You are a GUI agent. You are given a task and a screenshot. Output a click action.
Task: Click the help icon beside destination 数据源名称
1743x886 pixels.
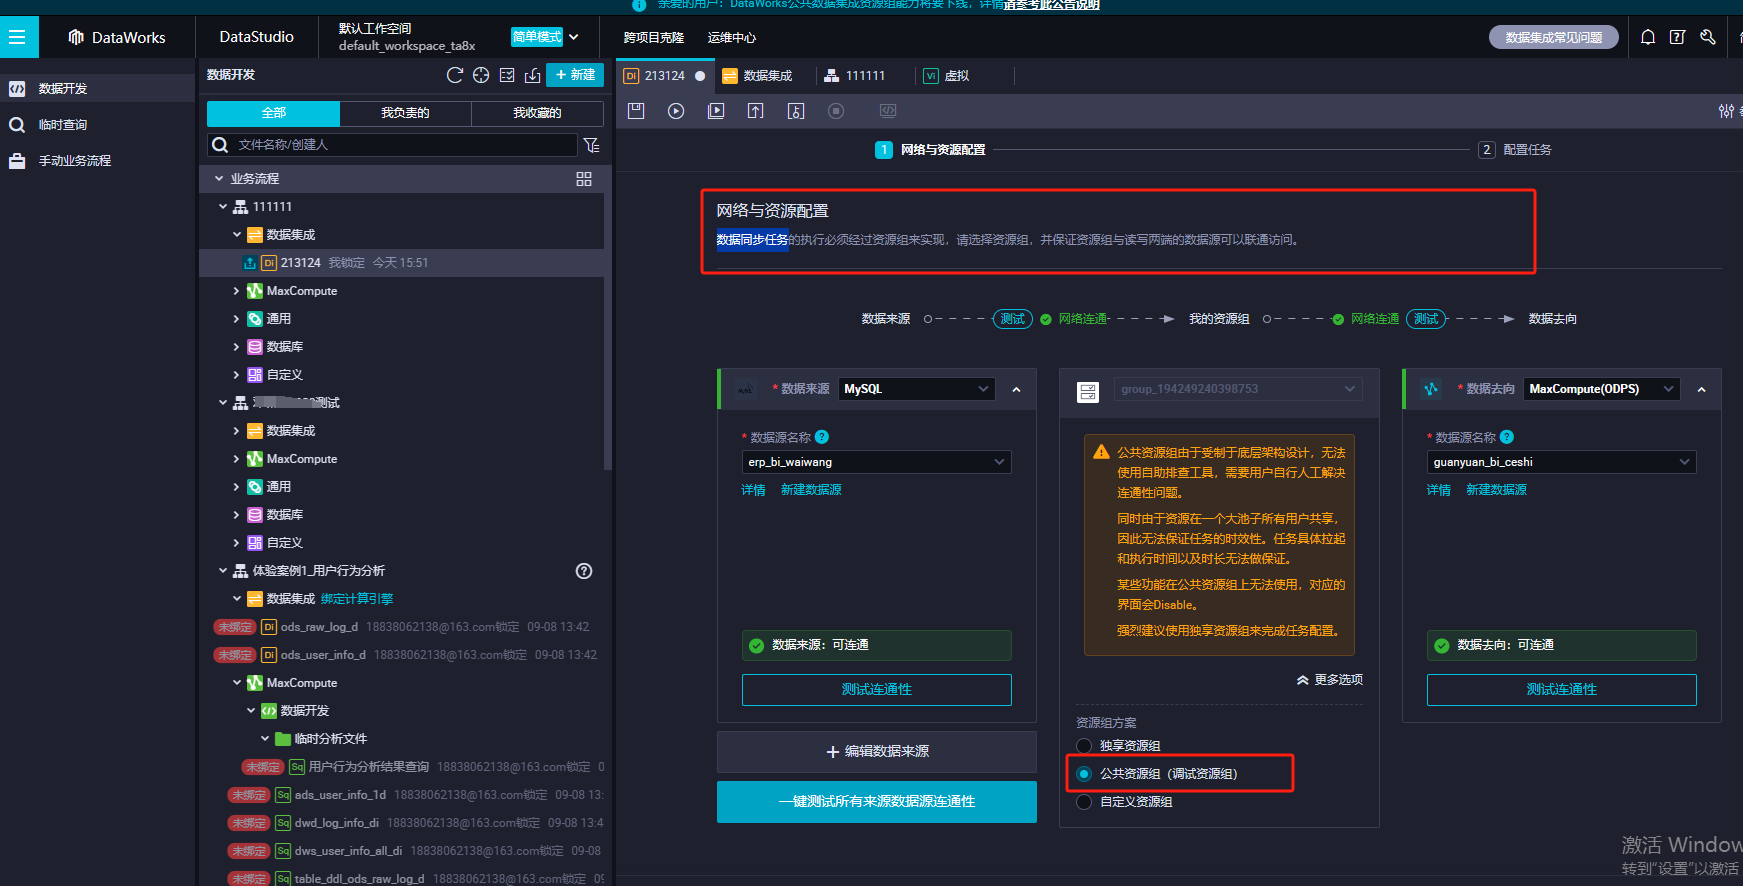point(1507,437)
